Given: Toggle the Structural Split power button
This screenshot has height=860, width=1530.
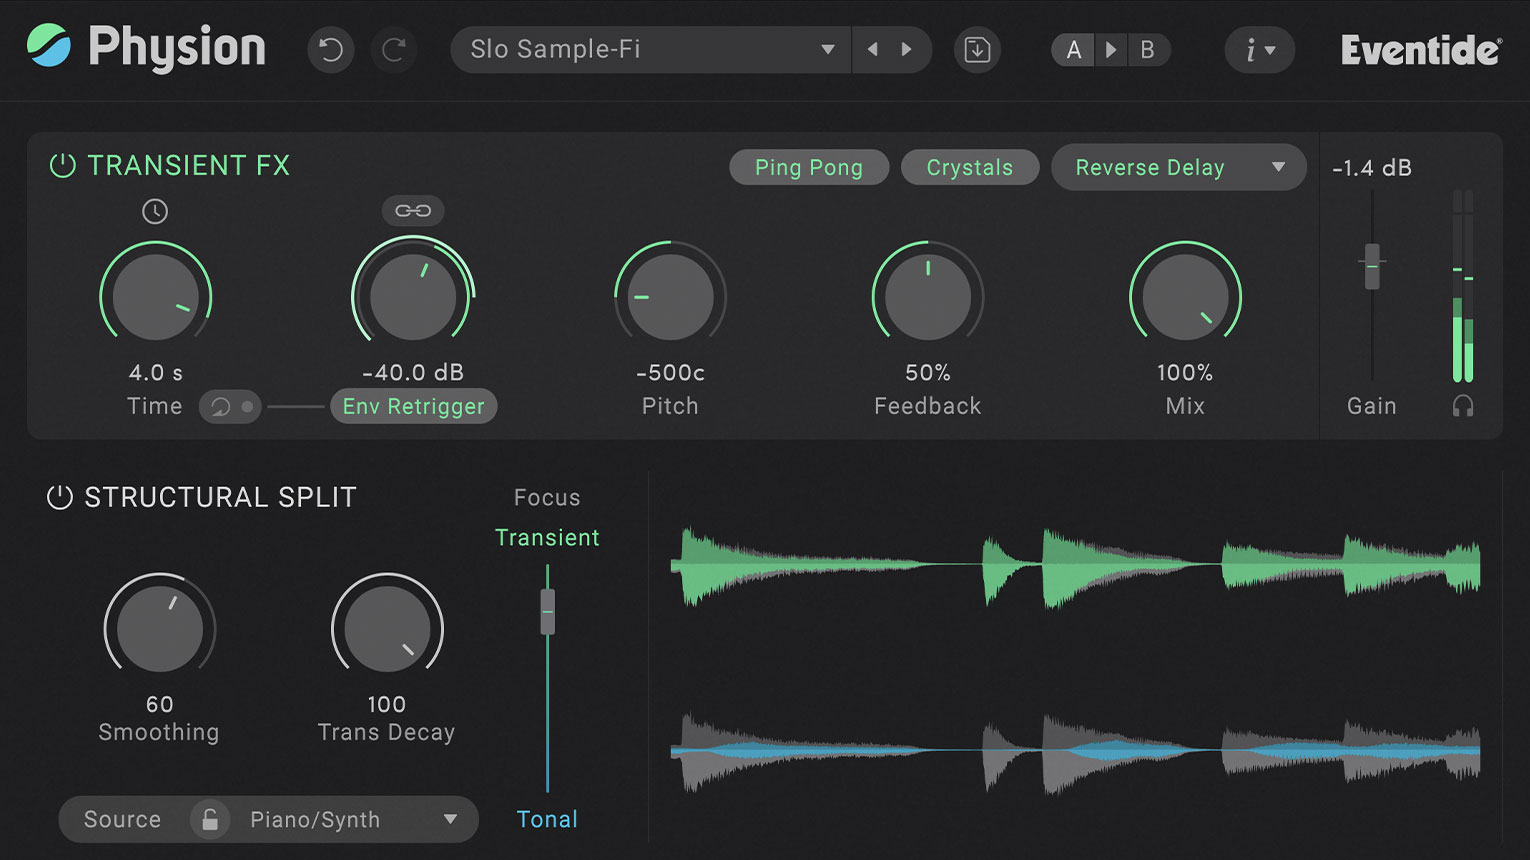Looking at the screenshot, I should pos(61,497).
